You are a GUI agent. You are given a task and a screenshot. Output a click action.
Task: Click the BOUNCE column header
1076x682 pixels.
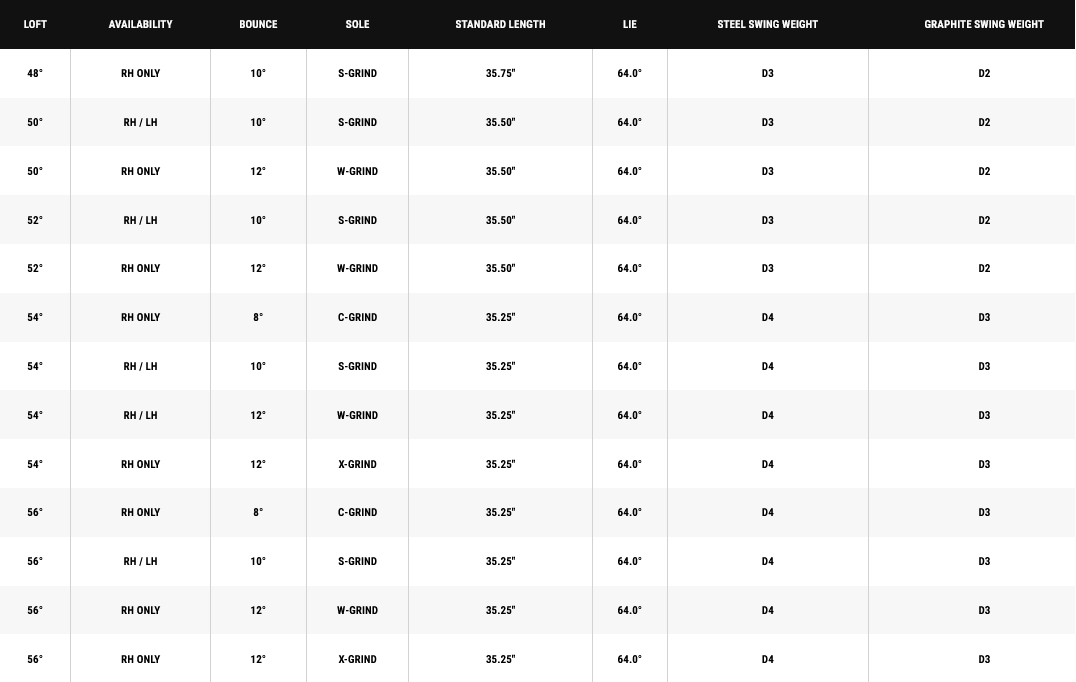(x=258, y=24)
